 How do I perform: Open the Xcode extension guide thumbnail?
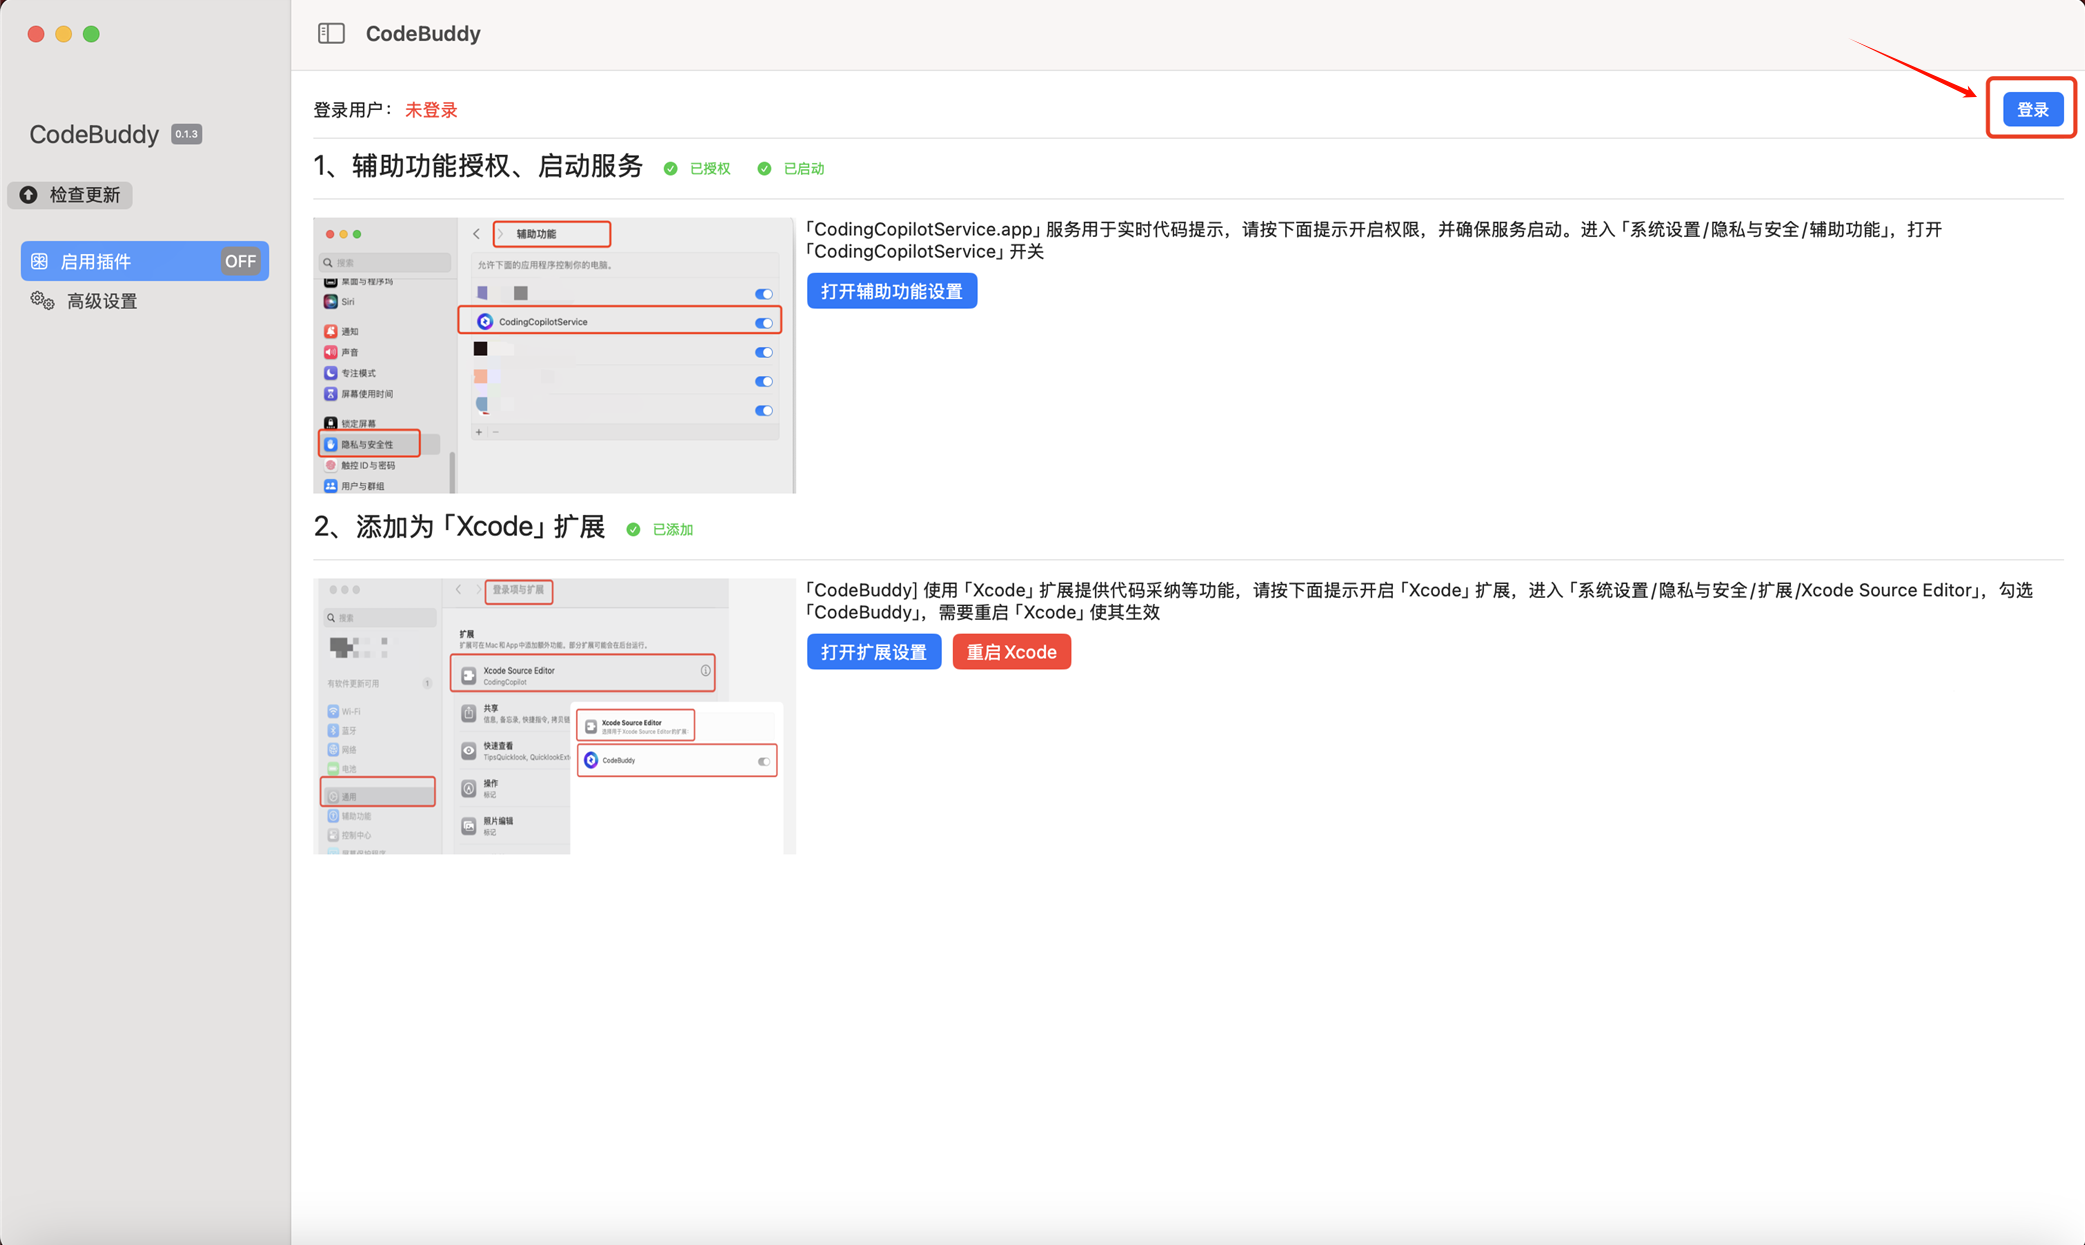(x=554, y=716)
